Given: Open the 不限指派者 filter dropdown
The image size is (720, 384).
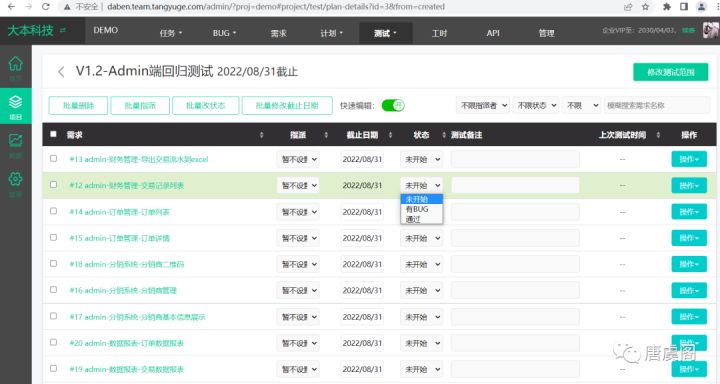Looking at the screenshot, I should [x=483, y=106].
